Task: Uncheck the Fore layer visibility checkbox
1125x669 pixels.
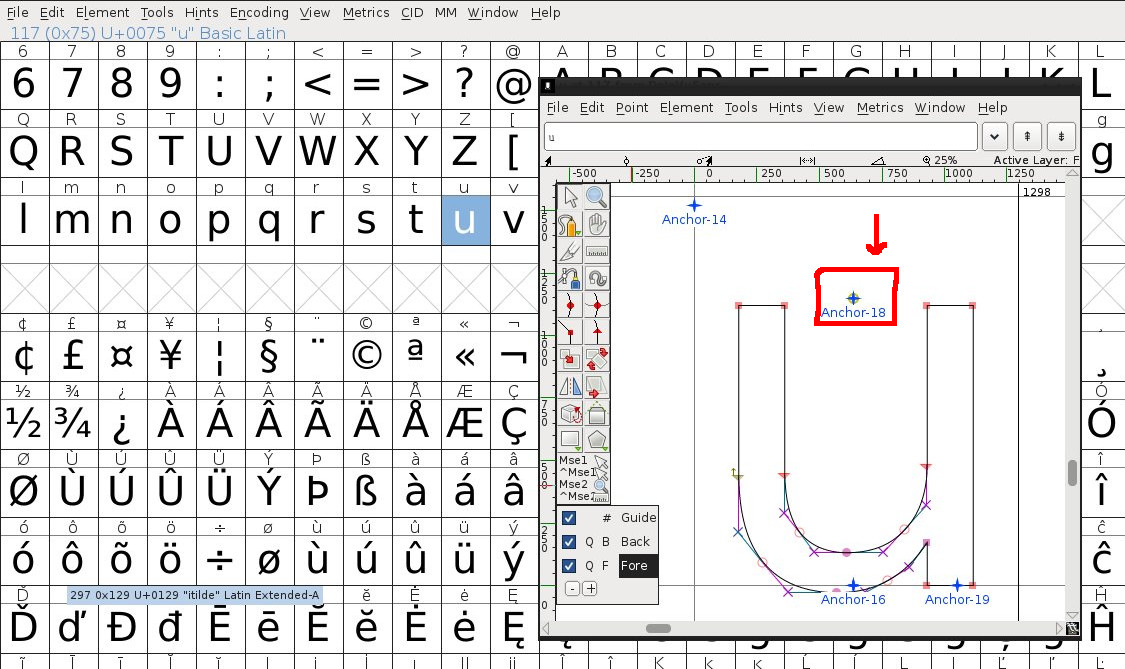Action: click(x=569, y=566)
